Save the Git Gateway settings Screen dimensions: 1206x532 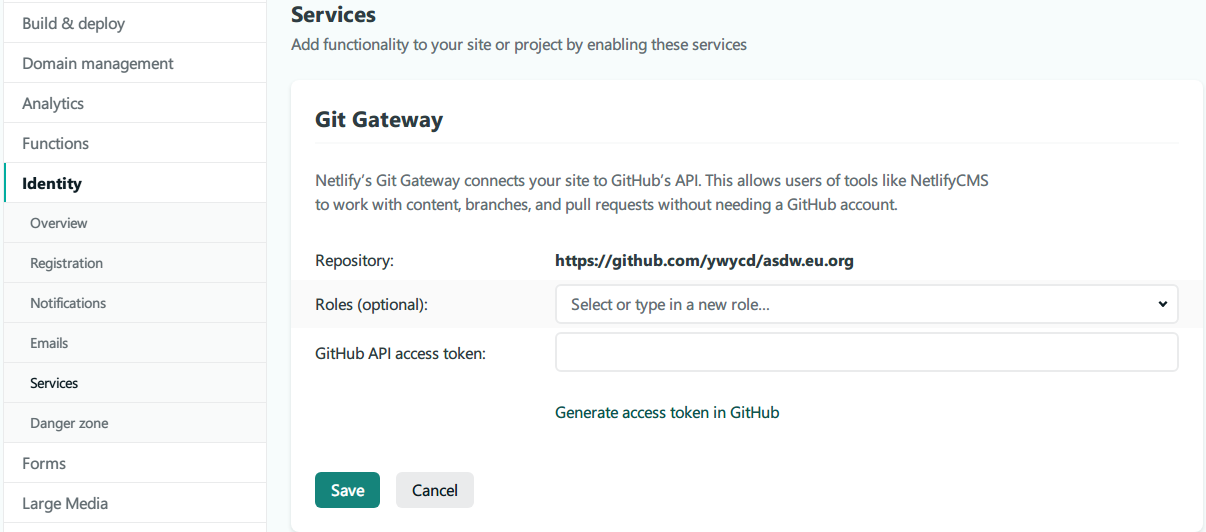coord(347,490)
